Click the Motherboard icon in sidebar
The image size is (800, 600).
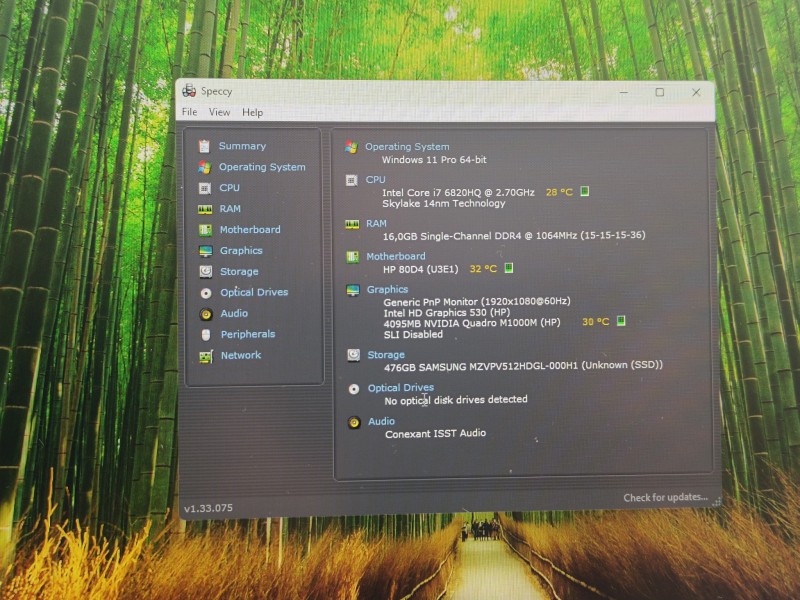(x=205, y=230)
